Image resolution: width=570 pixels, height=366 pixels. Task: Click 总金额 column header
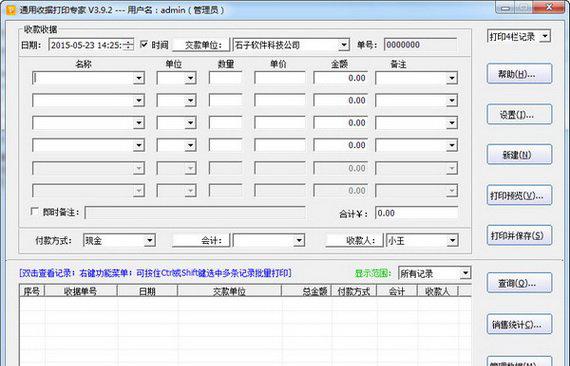pyautogui.click(x=306, y=291)
